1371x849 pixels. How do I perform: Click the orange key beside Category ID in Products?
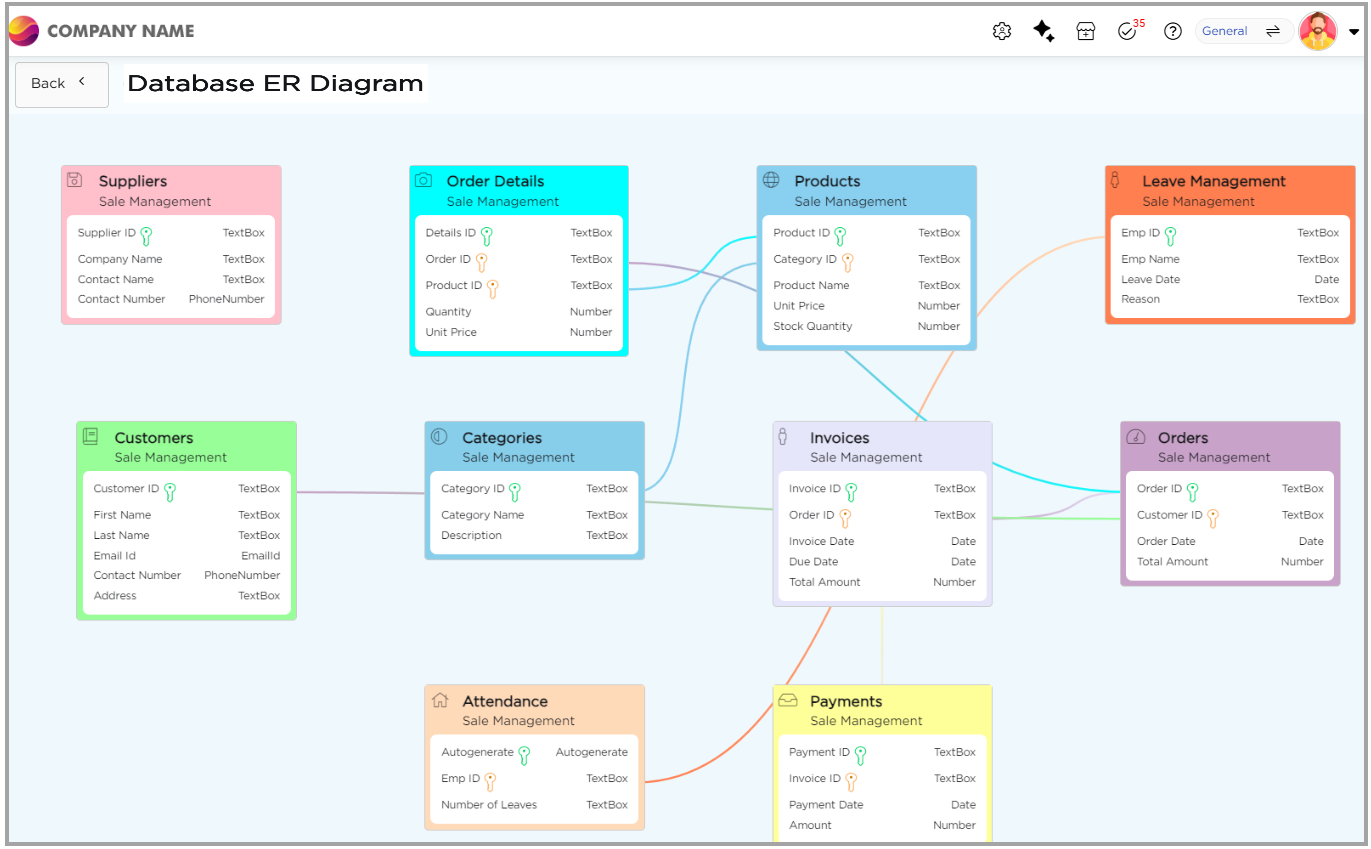[847, 262]
